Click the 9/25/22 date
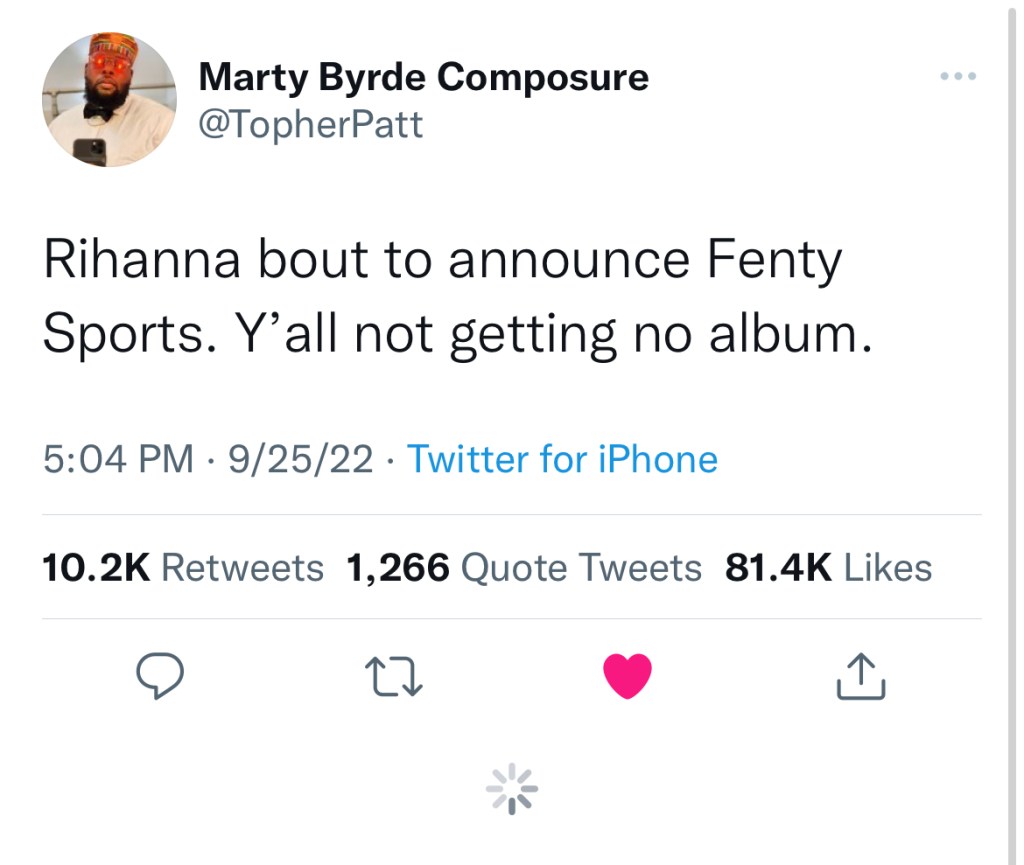This screenshot has height=865, width=1024. click(x=300, y=459)
